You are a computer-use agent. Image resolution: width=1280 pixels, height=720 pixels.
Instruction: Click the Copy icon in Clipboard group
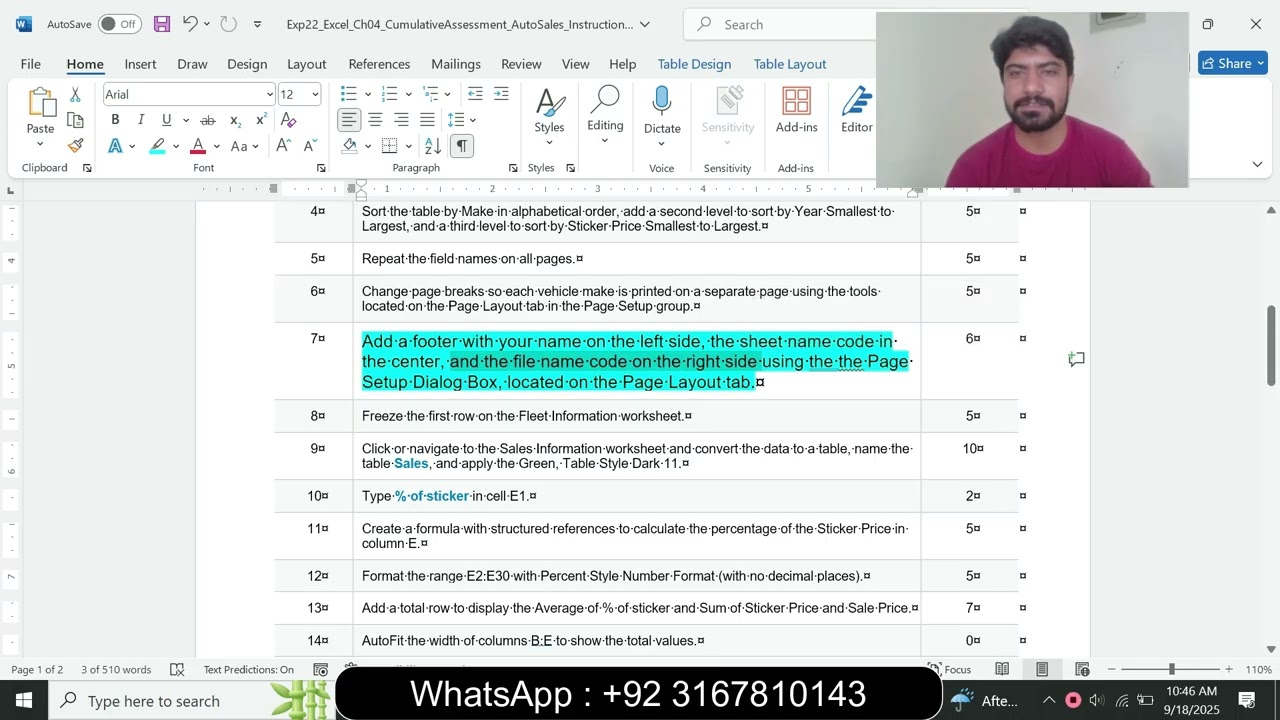point(75,120)
